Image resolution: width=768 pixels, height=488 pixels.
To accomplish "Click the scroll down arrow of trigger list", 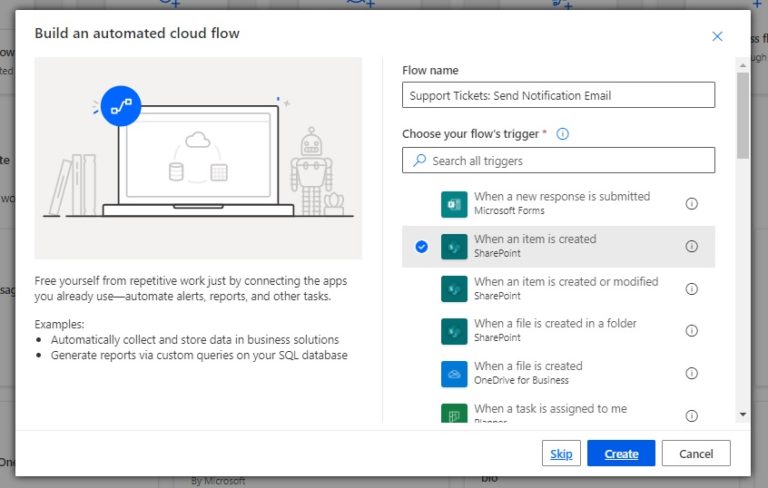I will pyautogui.click(x=742, y=414).
